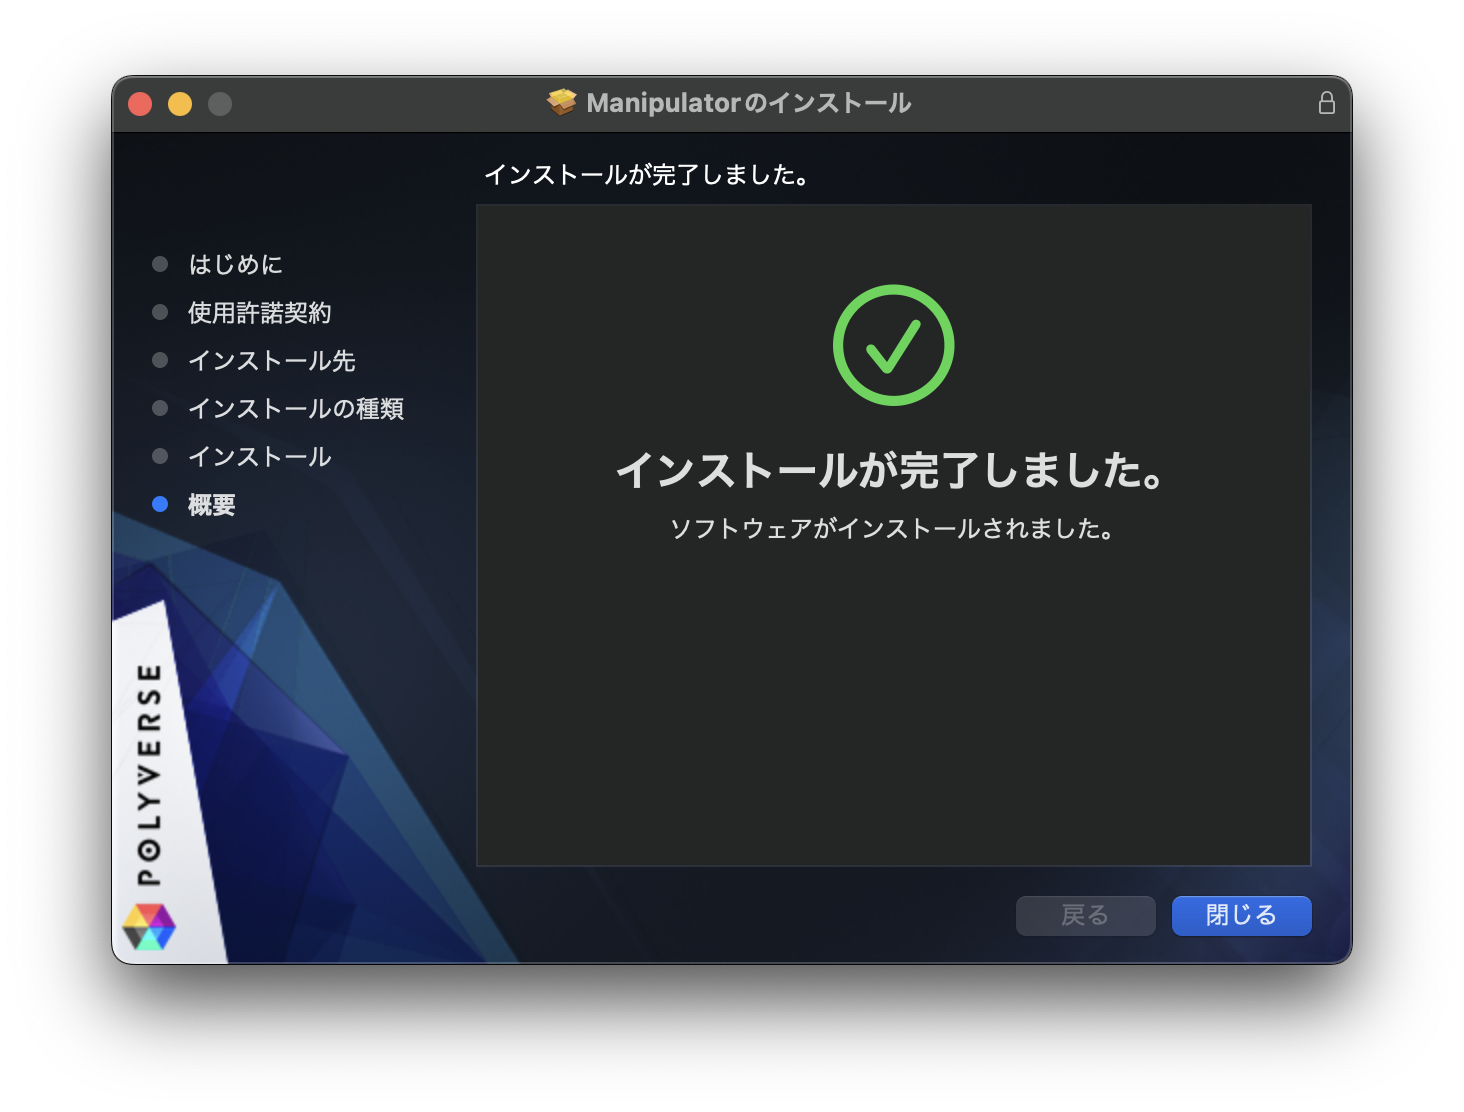Click the lock icon in title bar
1464x1112 pixels.
[x=1326, y=103]
